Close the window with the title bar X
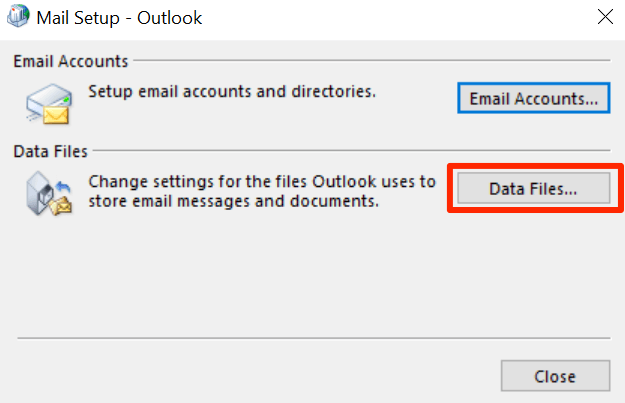Viewport: 625px width, 403px height. coord(605,16)
